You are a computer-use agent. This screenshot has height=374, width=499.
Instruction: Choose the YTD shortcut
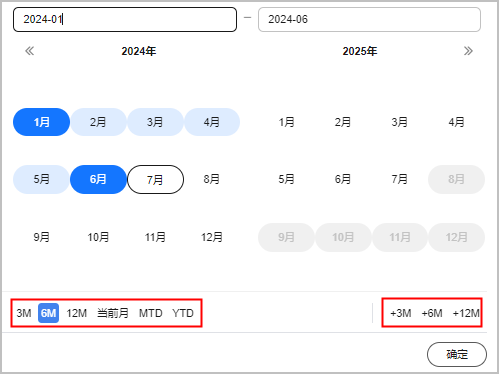[183, 313]
